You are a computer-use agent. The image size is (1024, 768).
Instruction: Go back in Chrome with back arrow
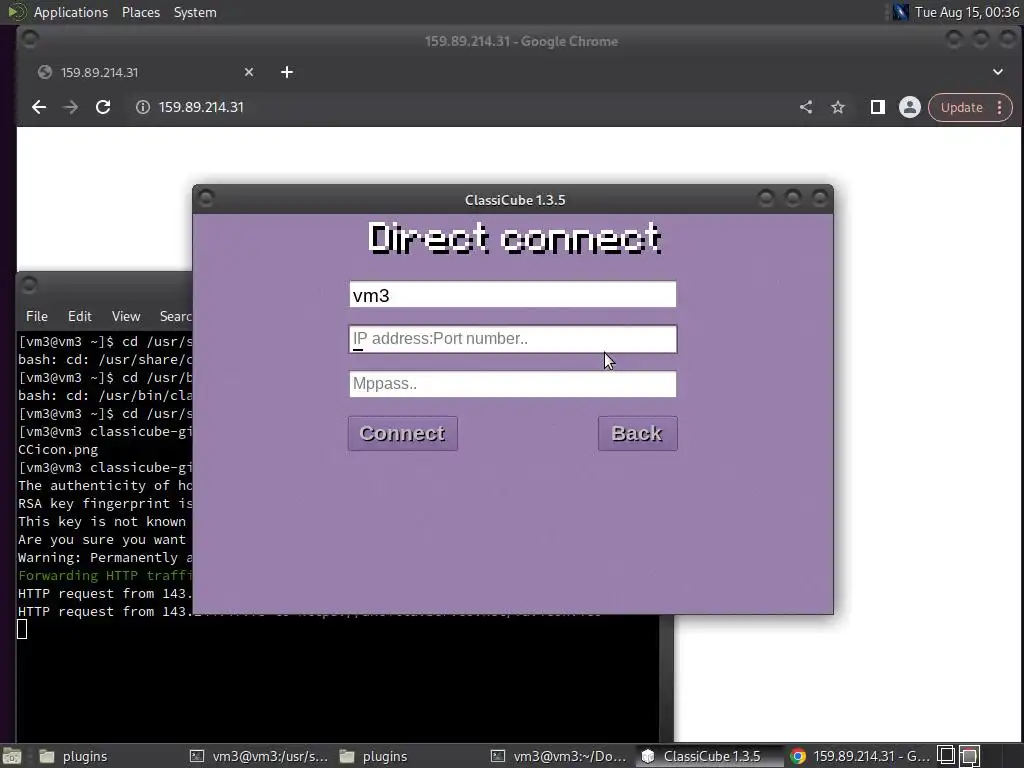39,107
